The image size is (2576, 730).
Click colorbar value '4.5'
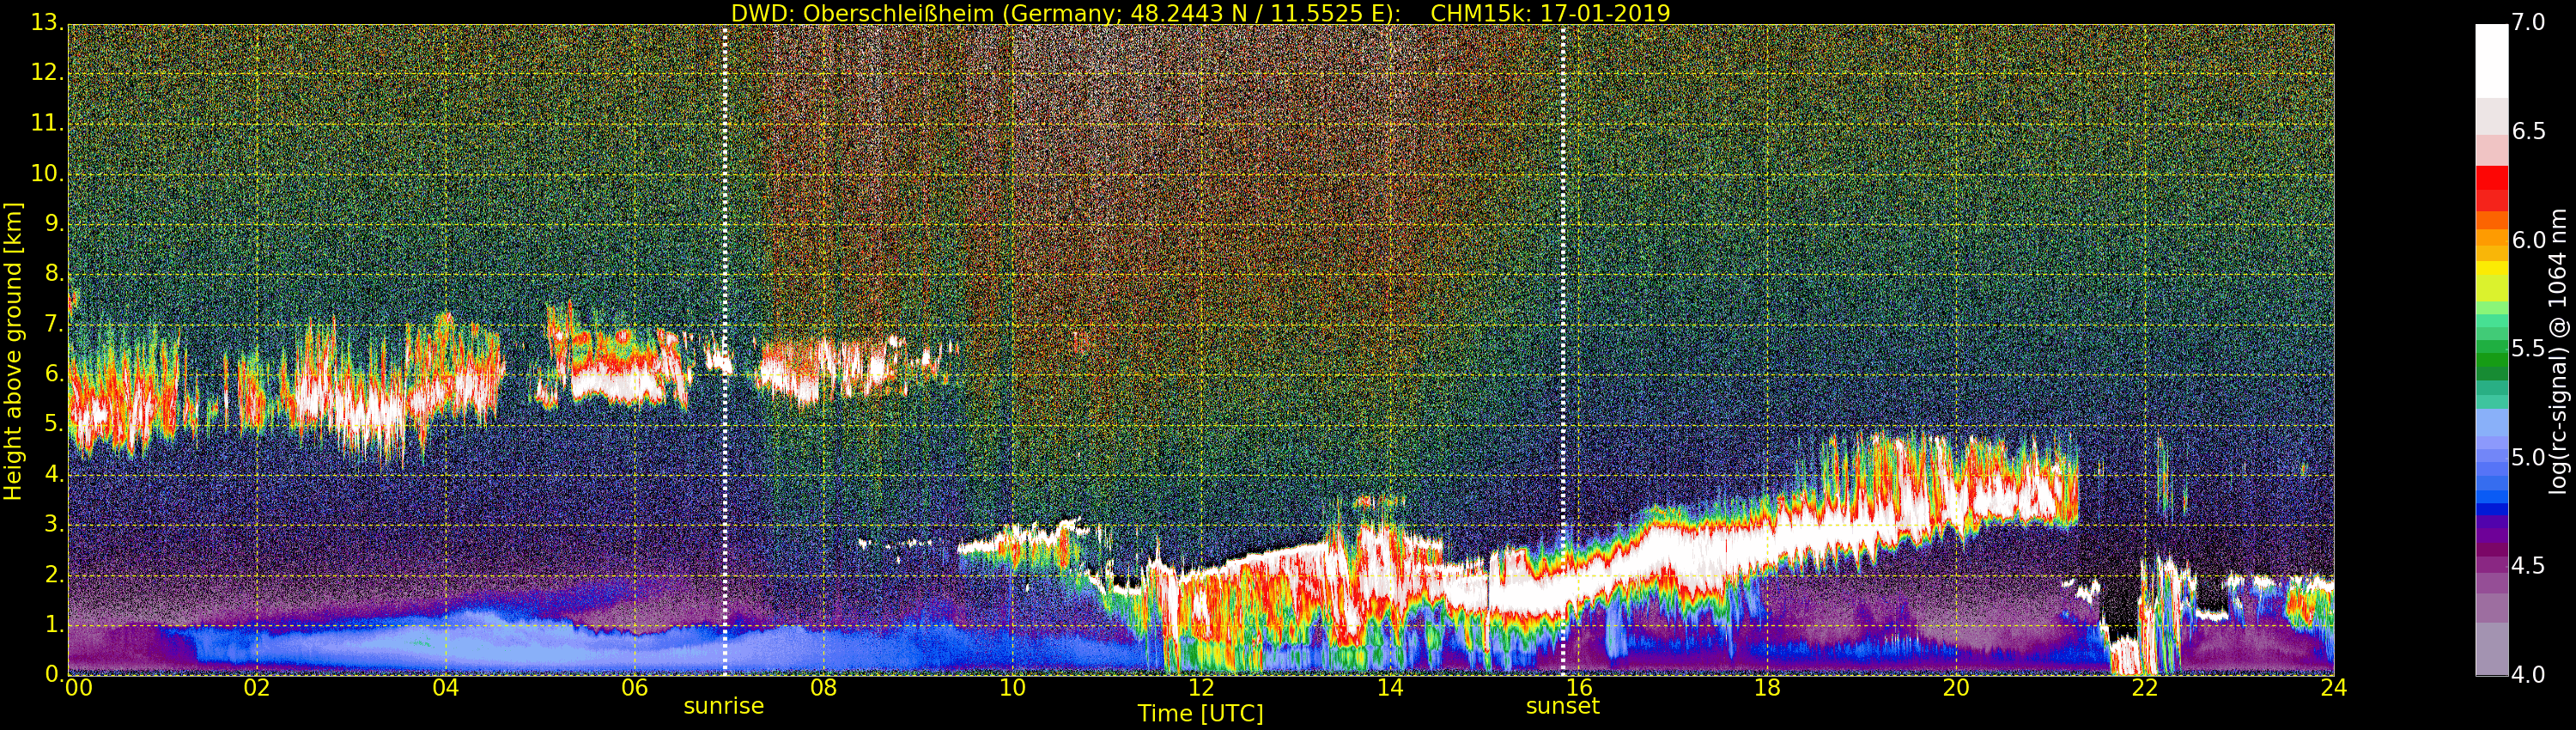coord(2529,566)
